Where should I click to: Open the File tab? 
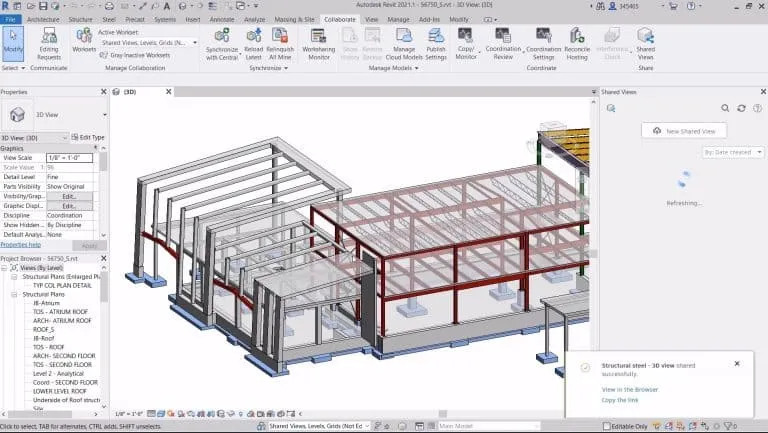[10, 20]
